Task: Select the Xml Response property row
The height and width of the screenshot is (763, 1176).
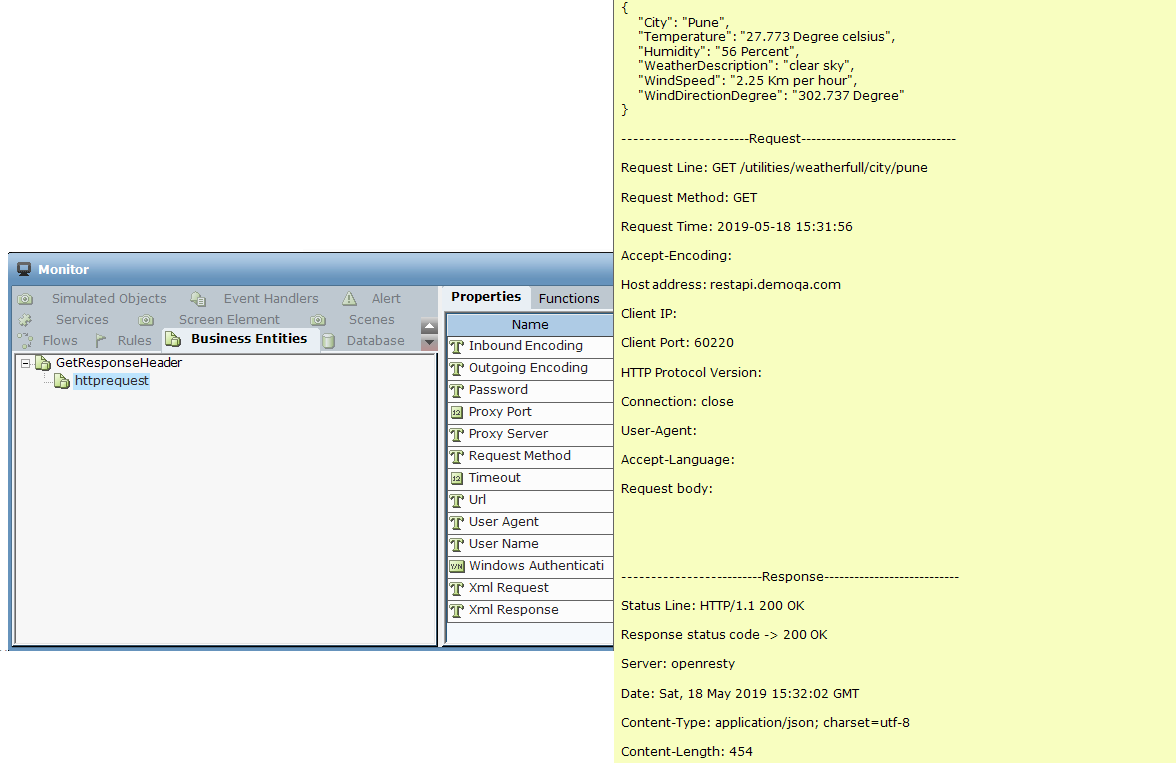Action: point(513,610)
